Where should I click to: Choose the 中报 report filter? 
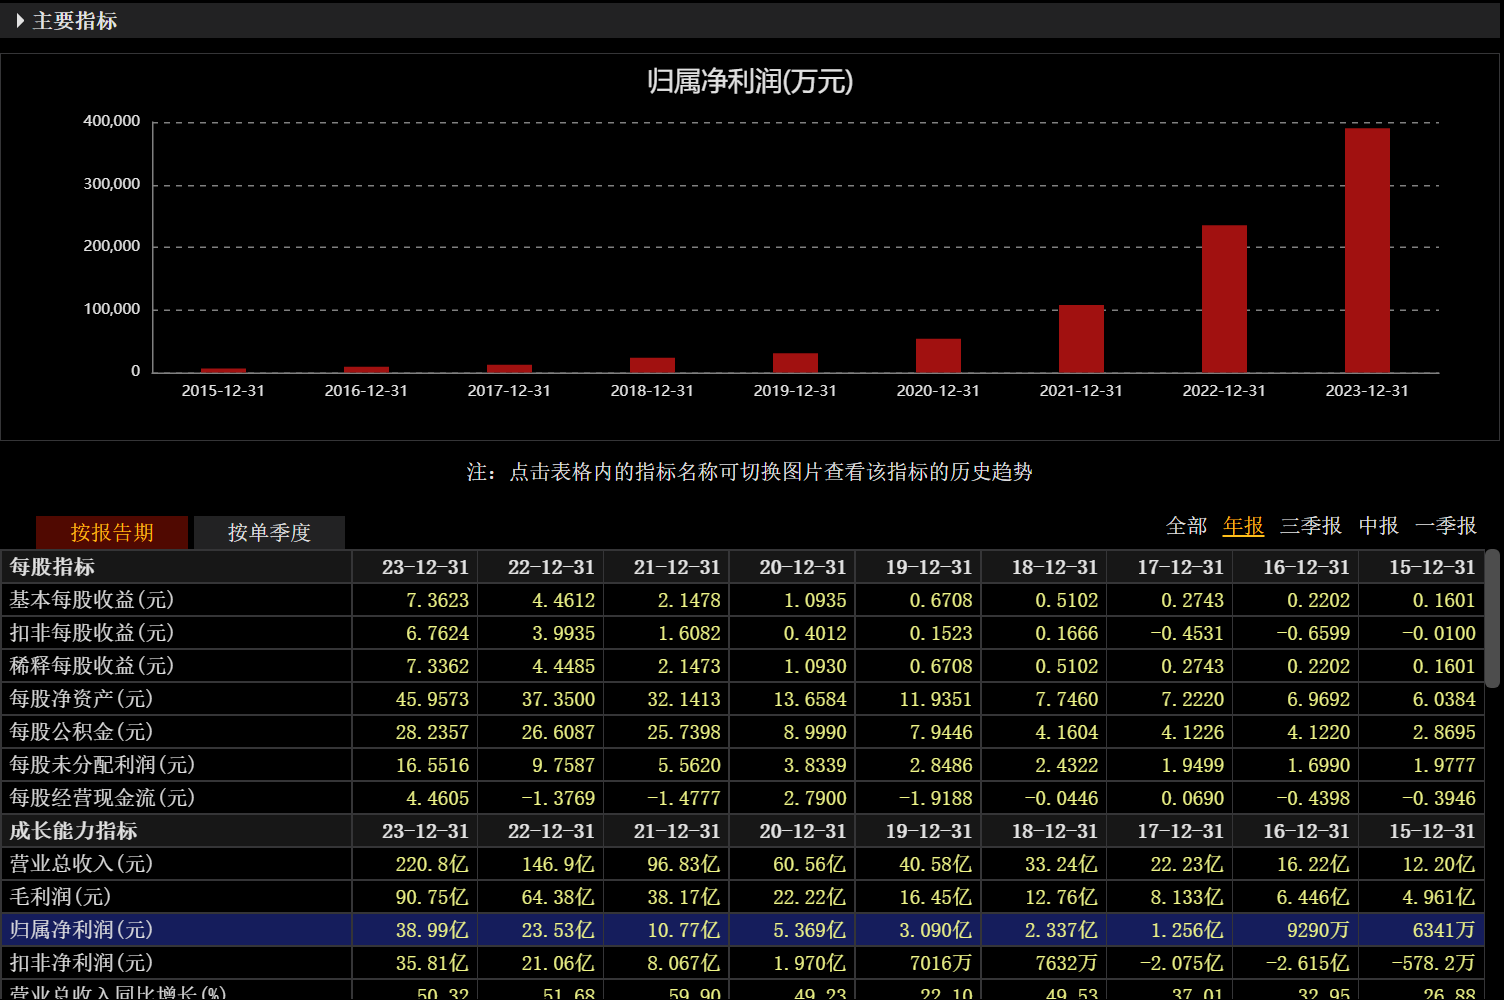(x=1378, y=526)
